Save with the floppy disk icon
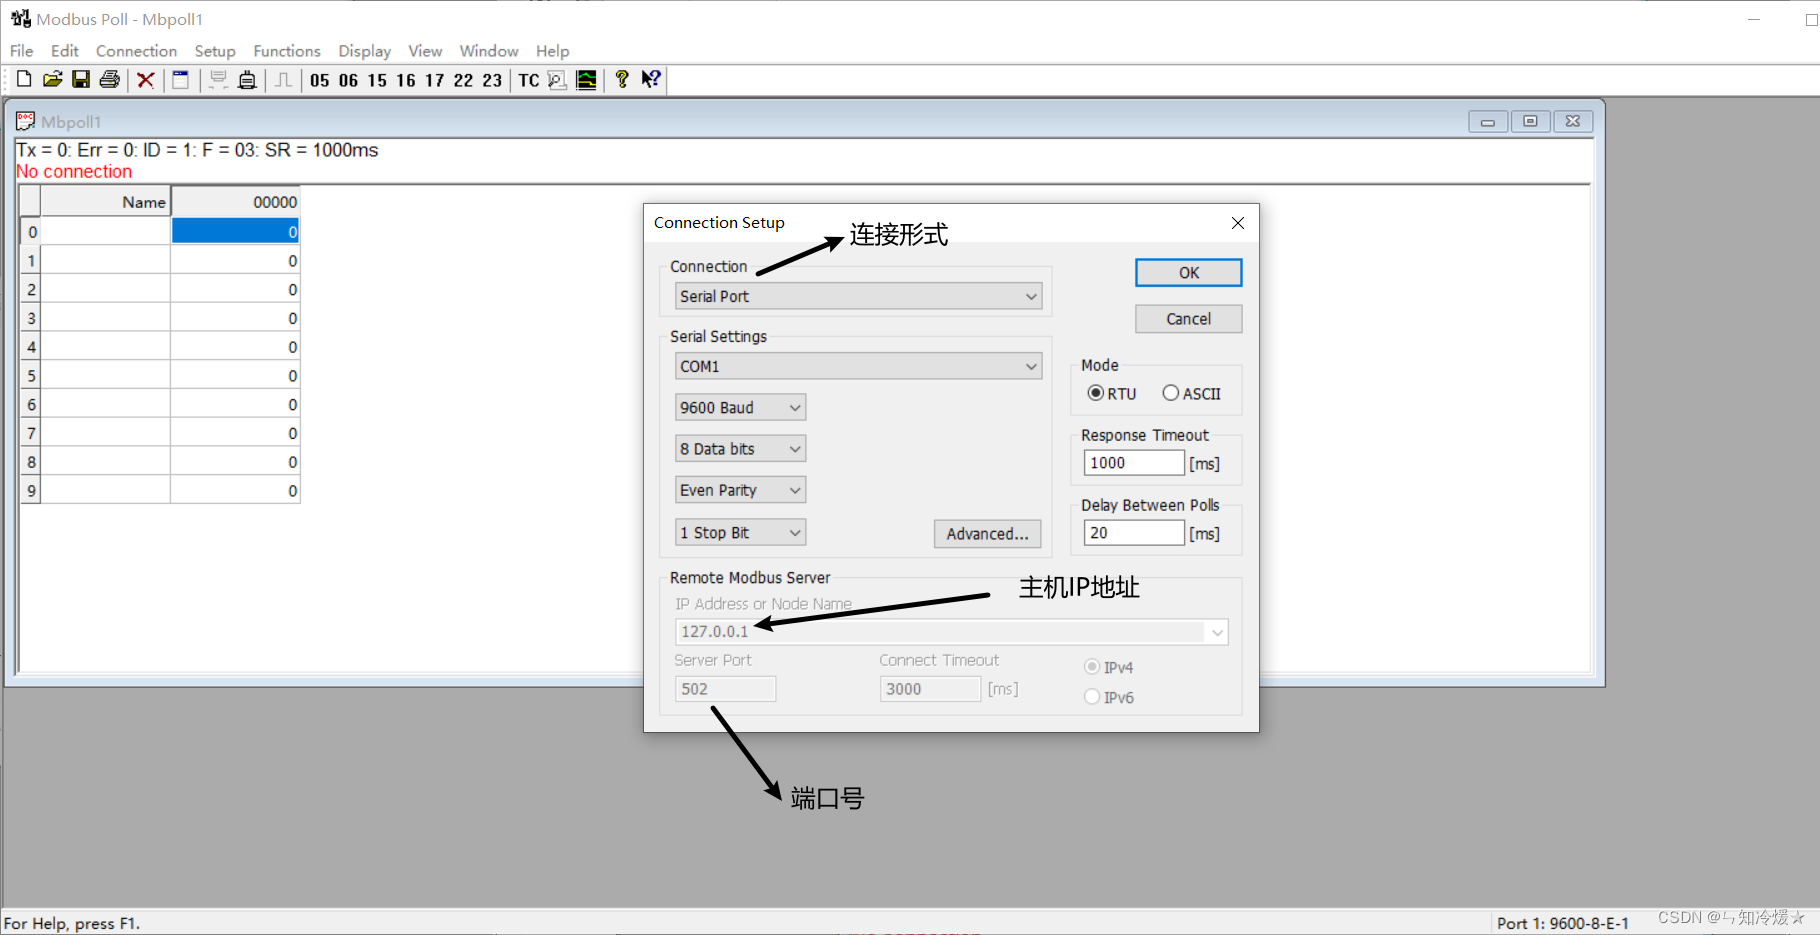Screen dimensions: 1820x935 point(81,80)
